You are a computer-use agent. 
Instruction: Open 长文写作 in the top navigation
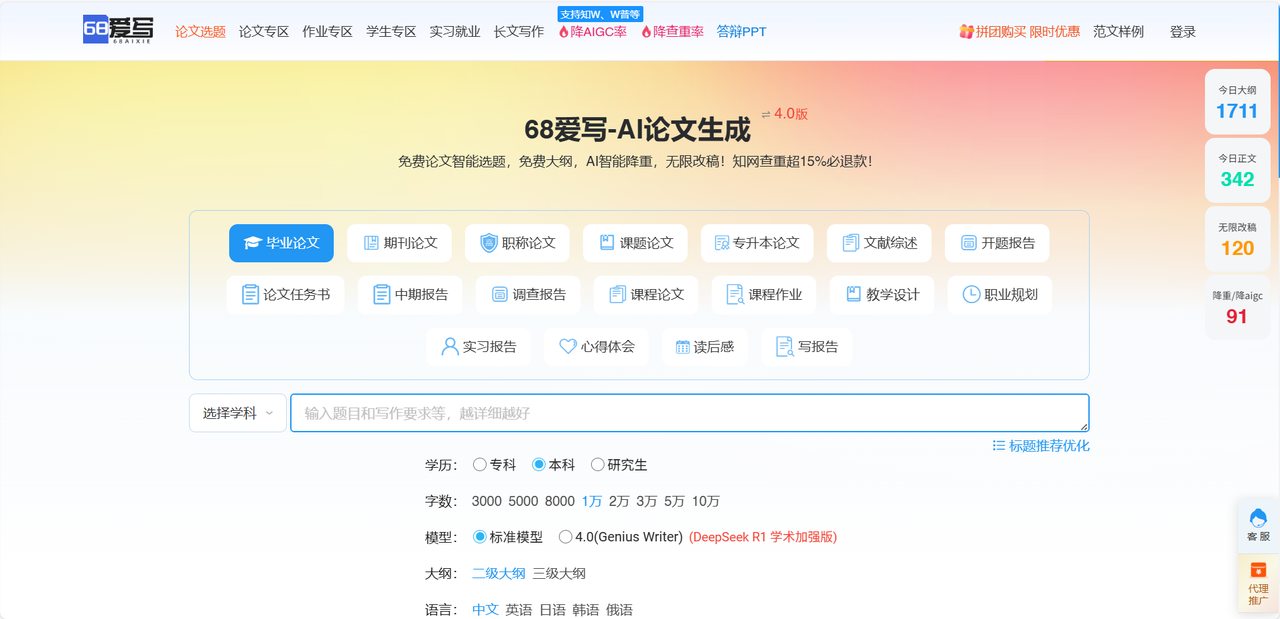[519, 32]
